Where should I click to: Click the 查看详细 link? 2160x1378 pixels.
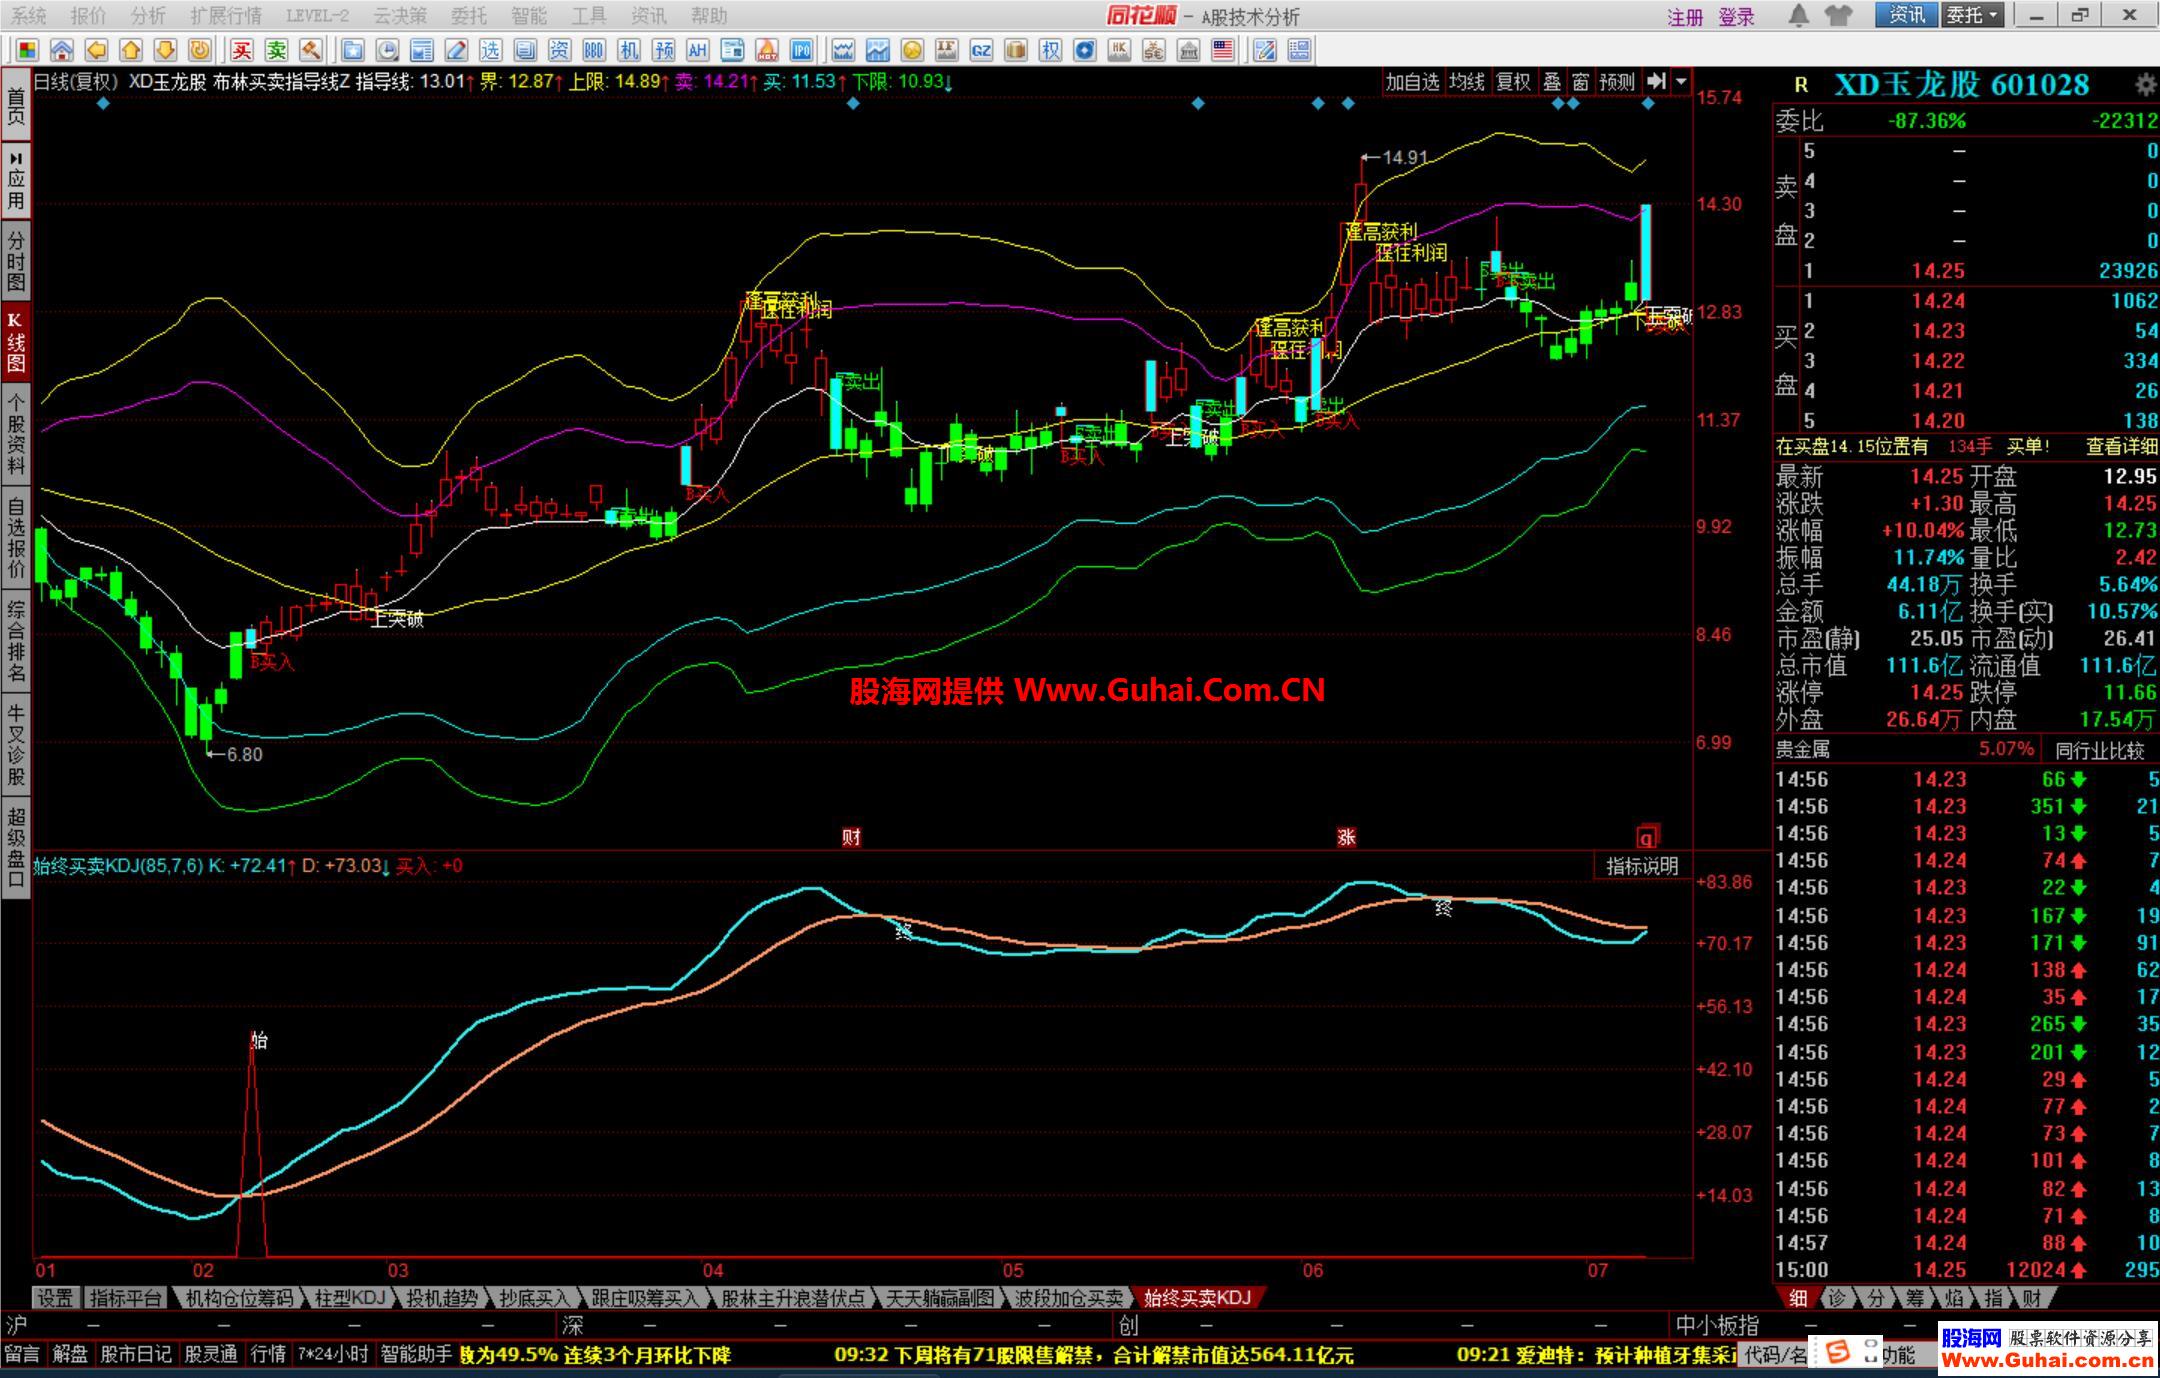tap(2120, 447)
